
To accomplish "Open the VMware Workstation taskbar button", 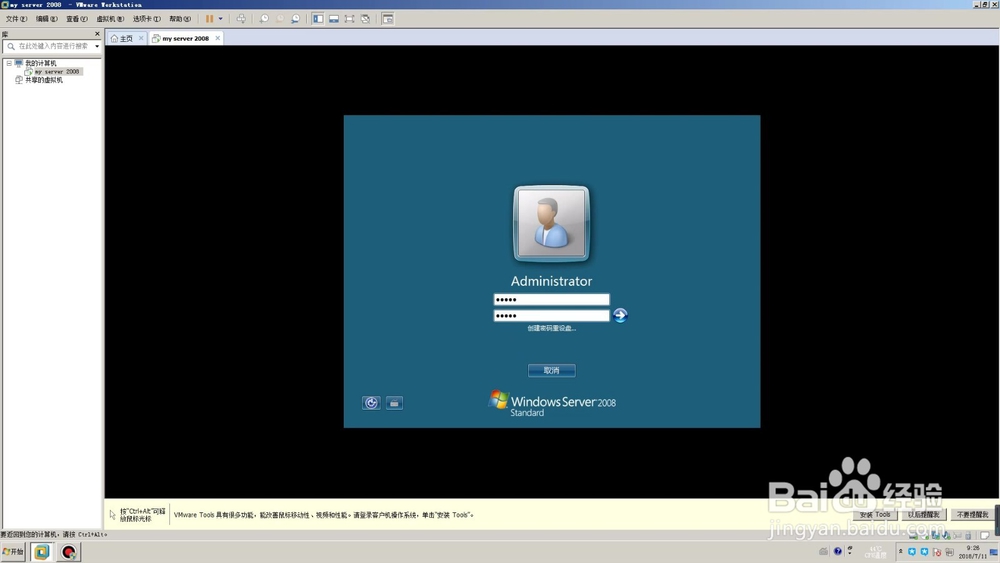I will tap(41, 552).
